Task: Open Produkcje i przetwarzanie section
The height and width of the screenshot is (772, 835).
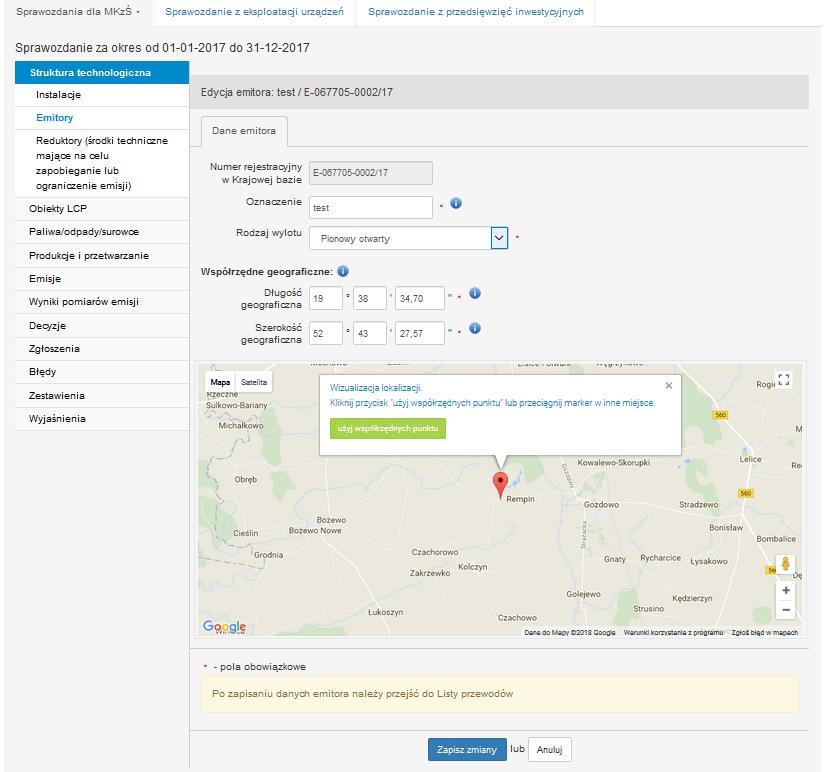Action: [x=102, y=256]
